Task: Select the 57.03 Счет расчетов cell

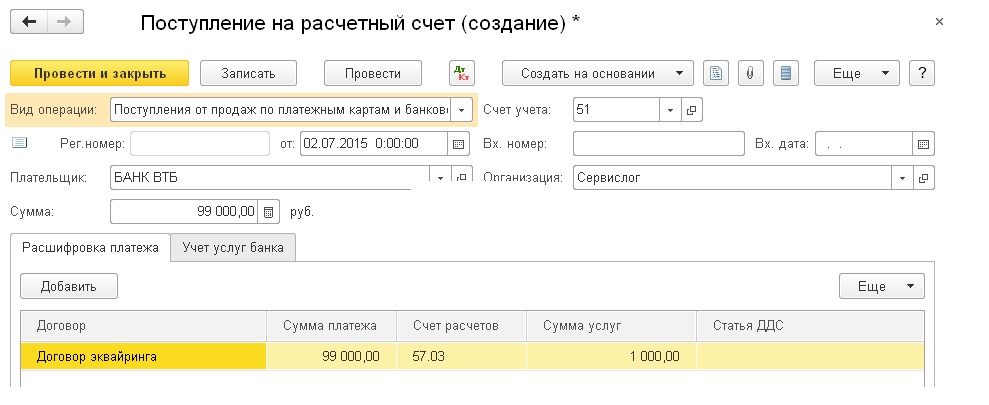Action: click(x=461, y=356)
